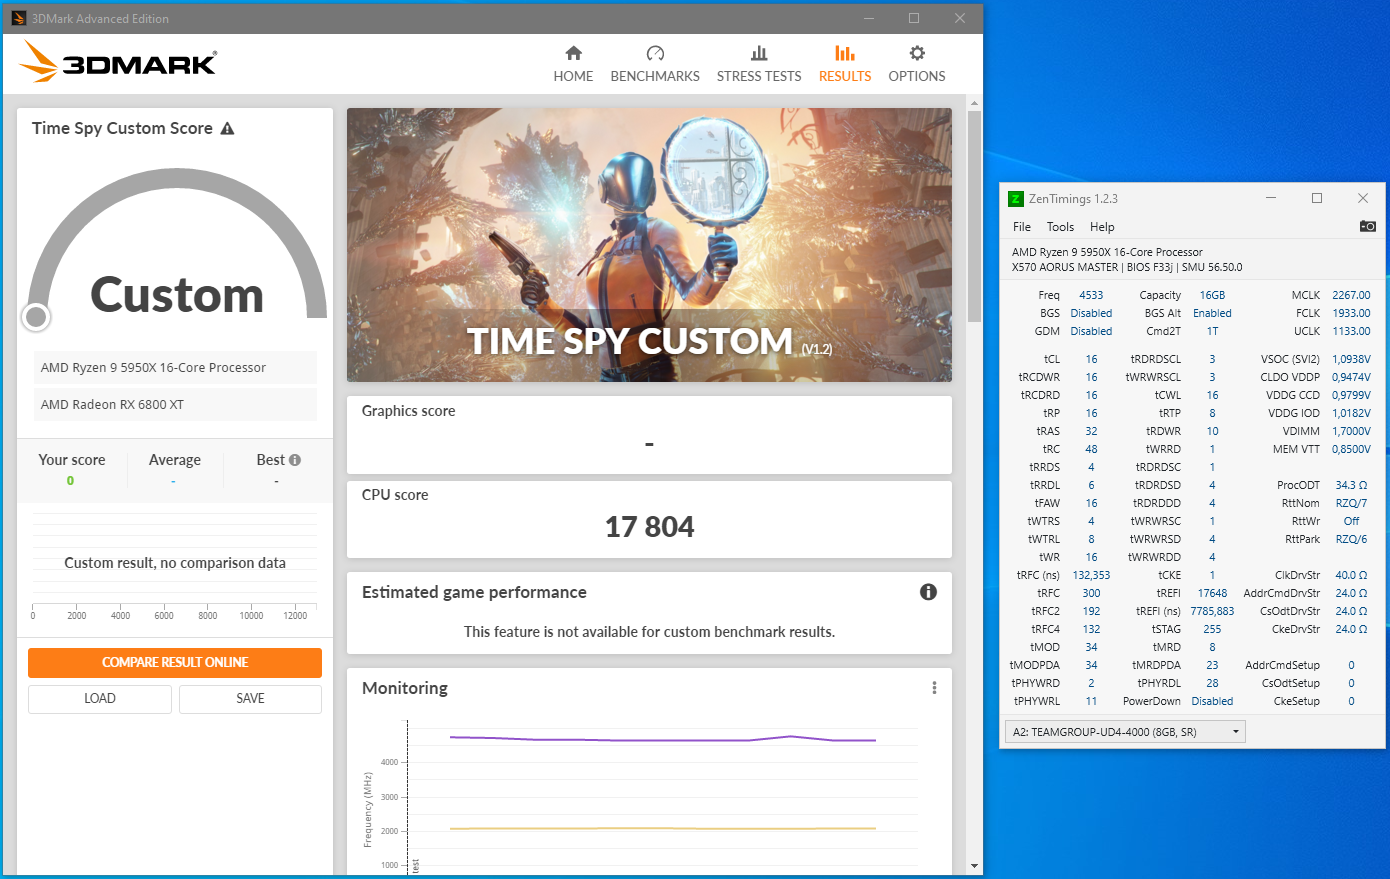1390x879 pixels.
Task: Click the Save button
Action: click(x=250, y=699)
